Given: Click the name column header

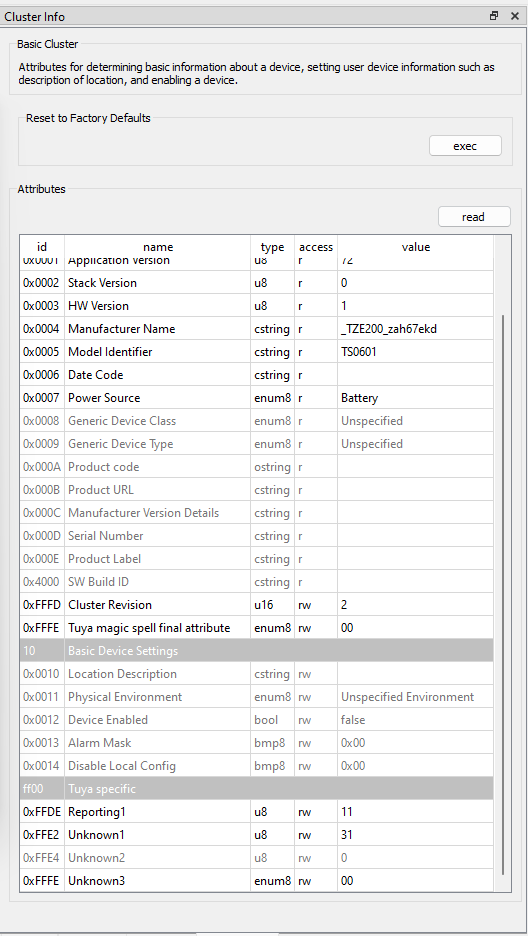Looking at the screenshot, I should pos(158,247).
